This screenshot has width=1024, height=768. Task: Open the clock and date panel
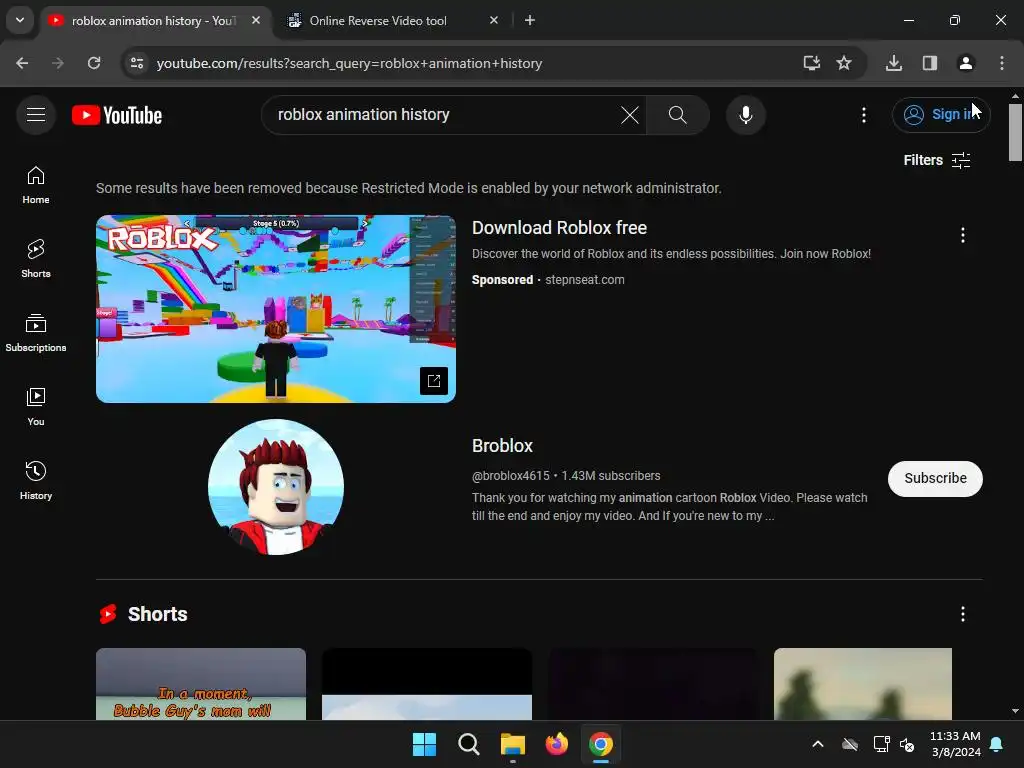pyautogui.click(x=955, y=744)
